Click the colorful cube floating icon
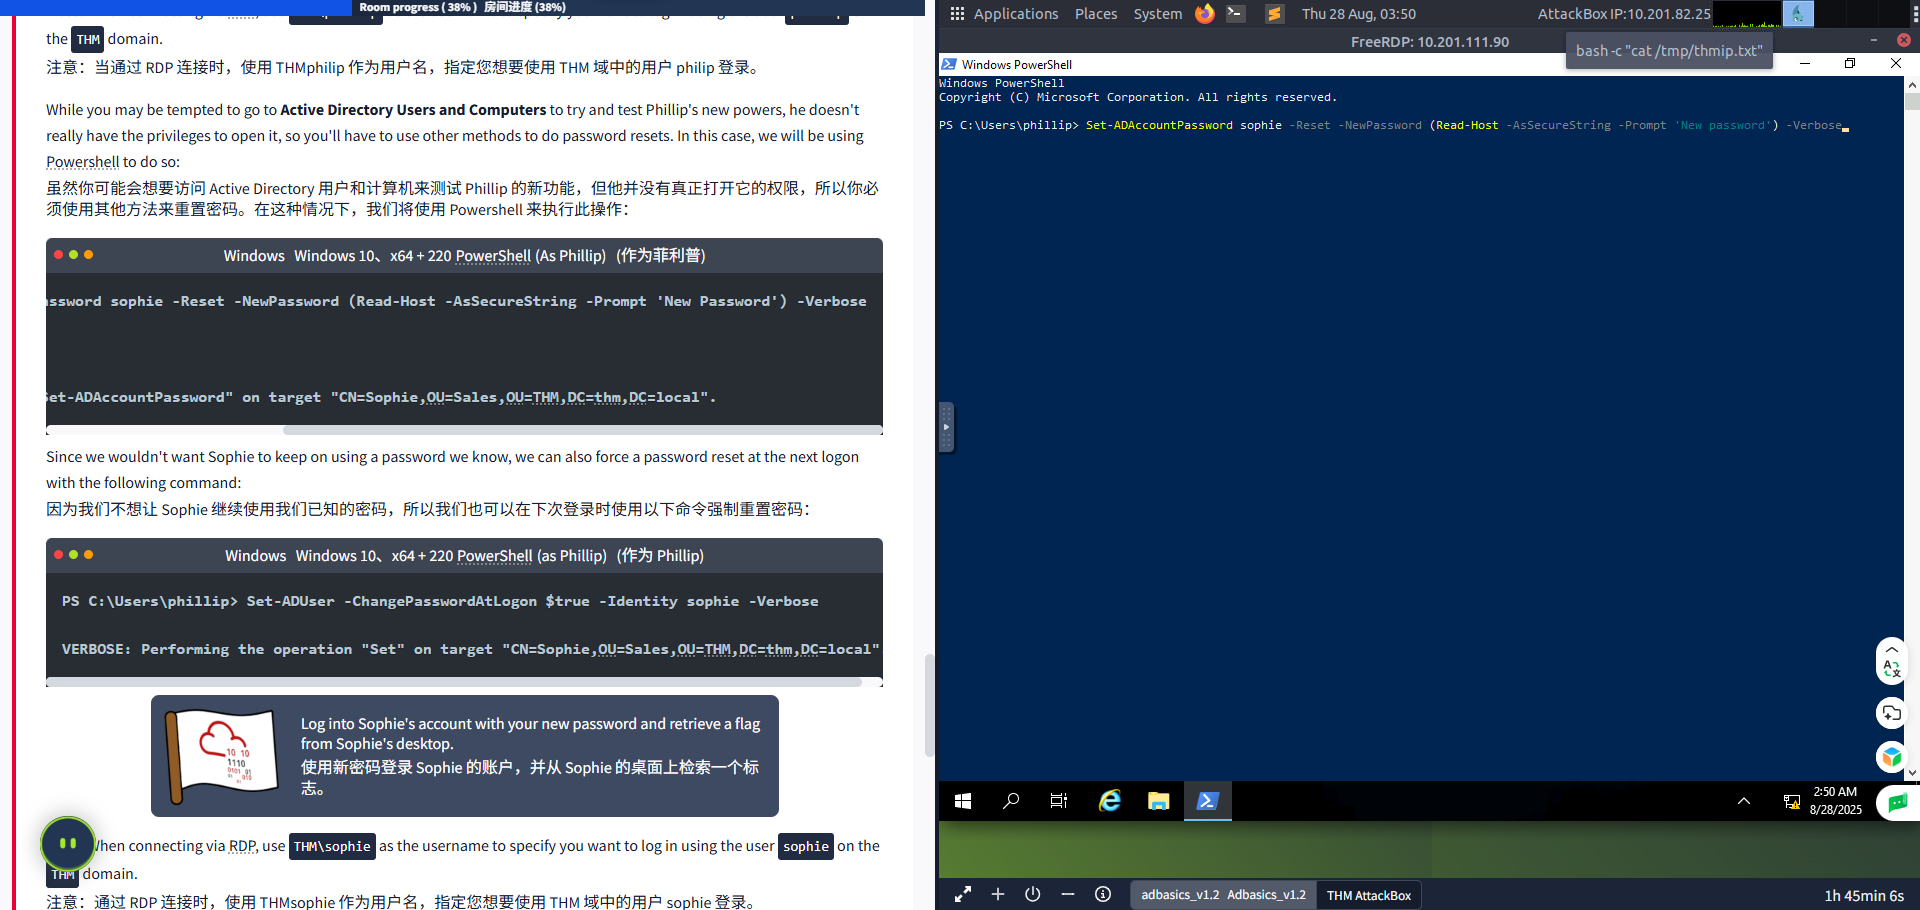1920x910 pixels. click(x=1891, y=757)
